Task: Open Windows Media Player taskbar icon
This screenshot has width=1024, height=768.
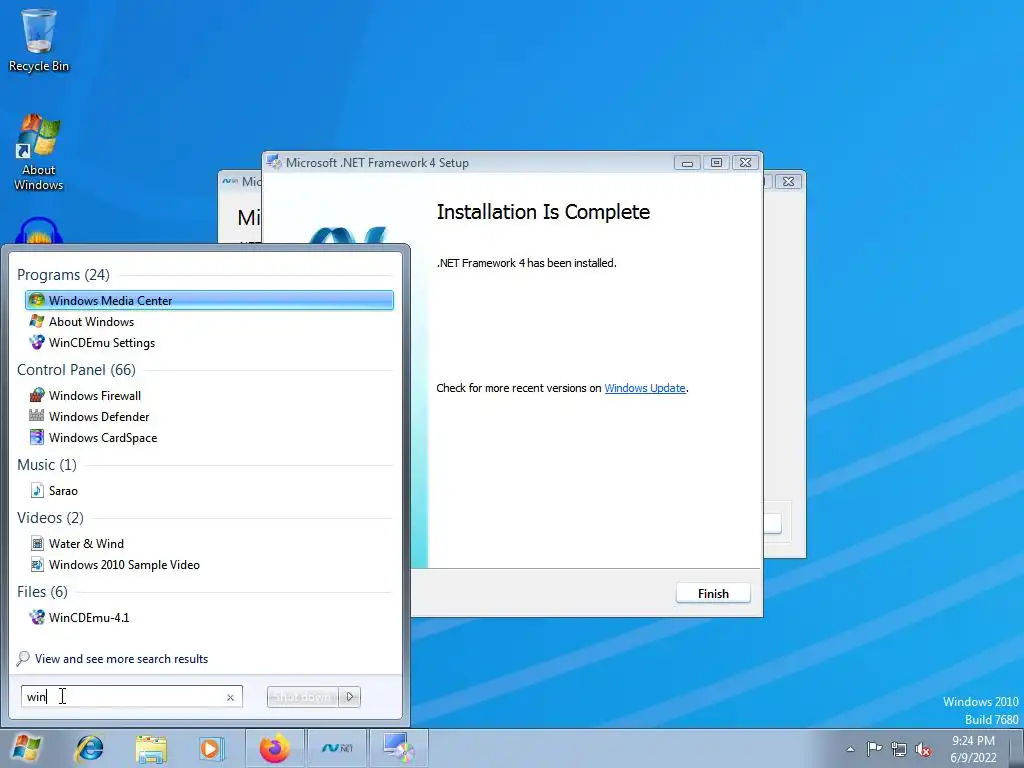Action: coord(210,748)
